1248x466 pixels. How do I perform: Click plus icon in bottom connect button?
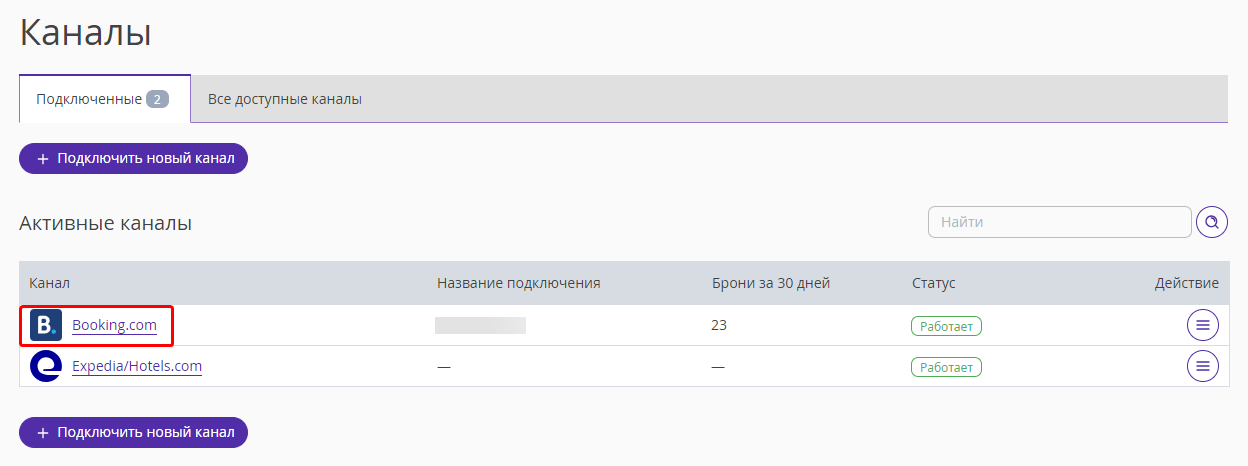[43, 432]
